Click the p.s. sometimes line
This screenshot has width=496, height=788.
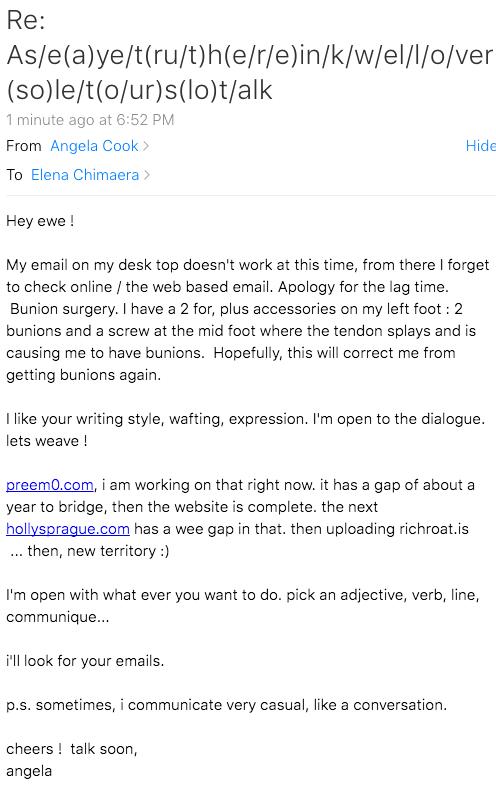coord(226,705)
